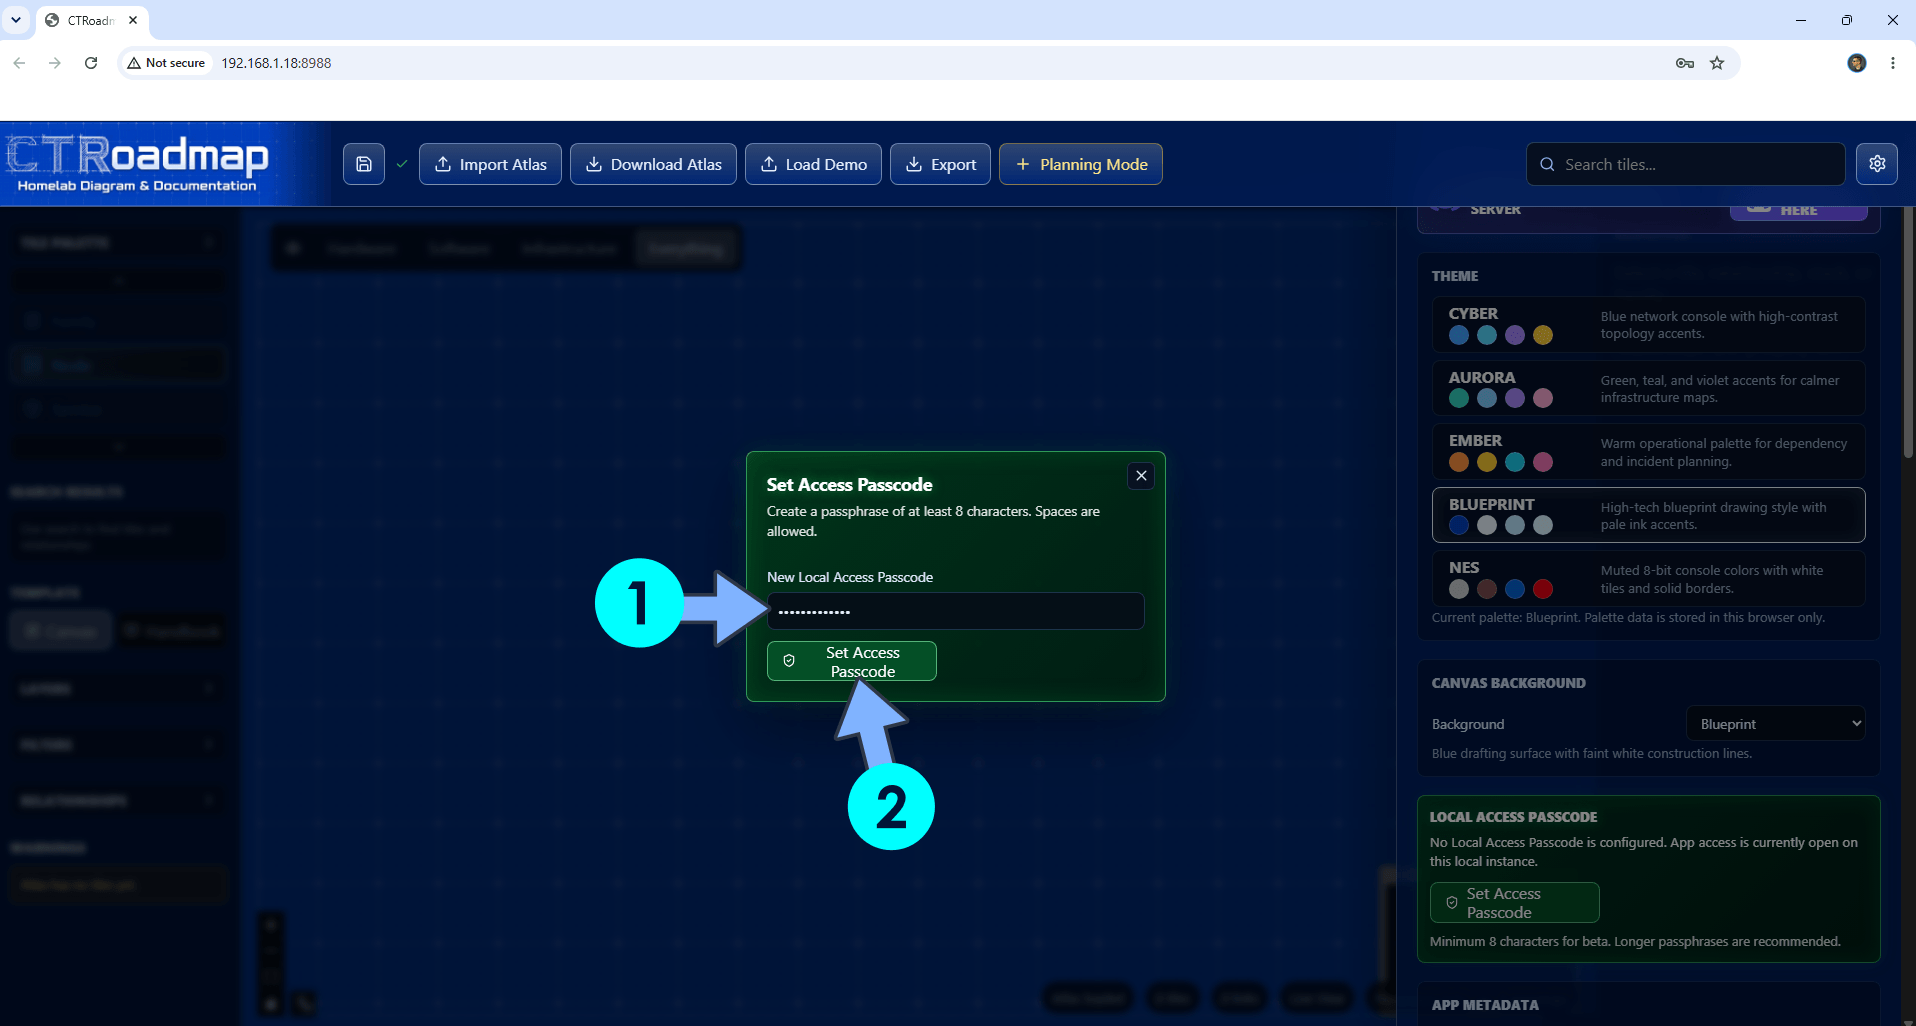Viewport: 1916px width, 1026px height.
Task: Click the browser forward arrow
Action: 55,62
